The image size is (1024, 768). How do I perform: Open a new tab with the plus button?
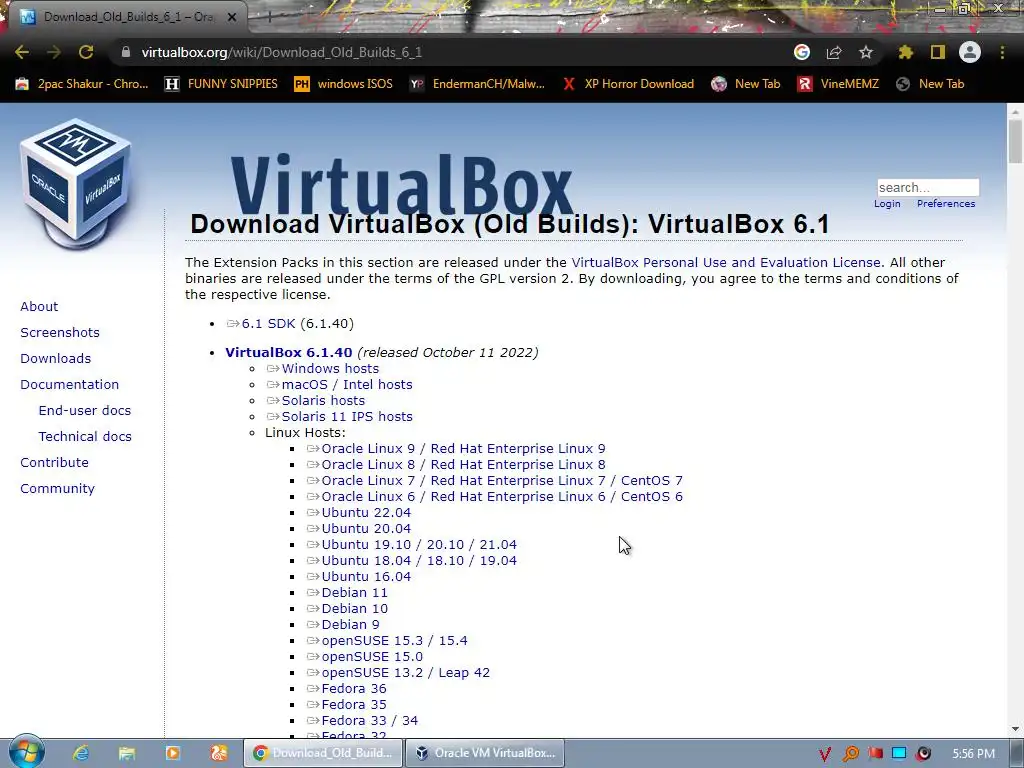coord(269,17)
